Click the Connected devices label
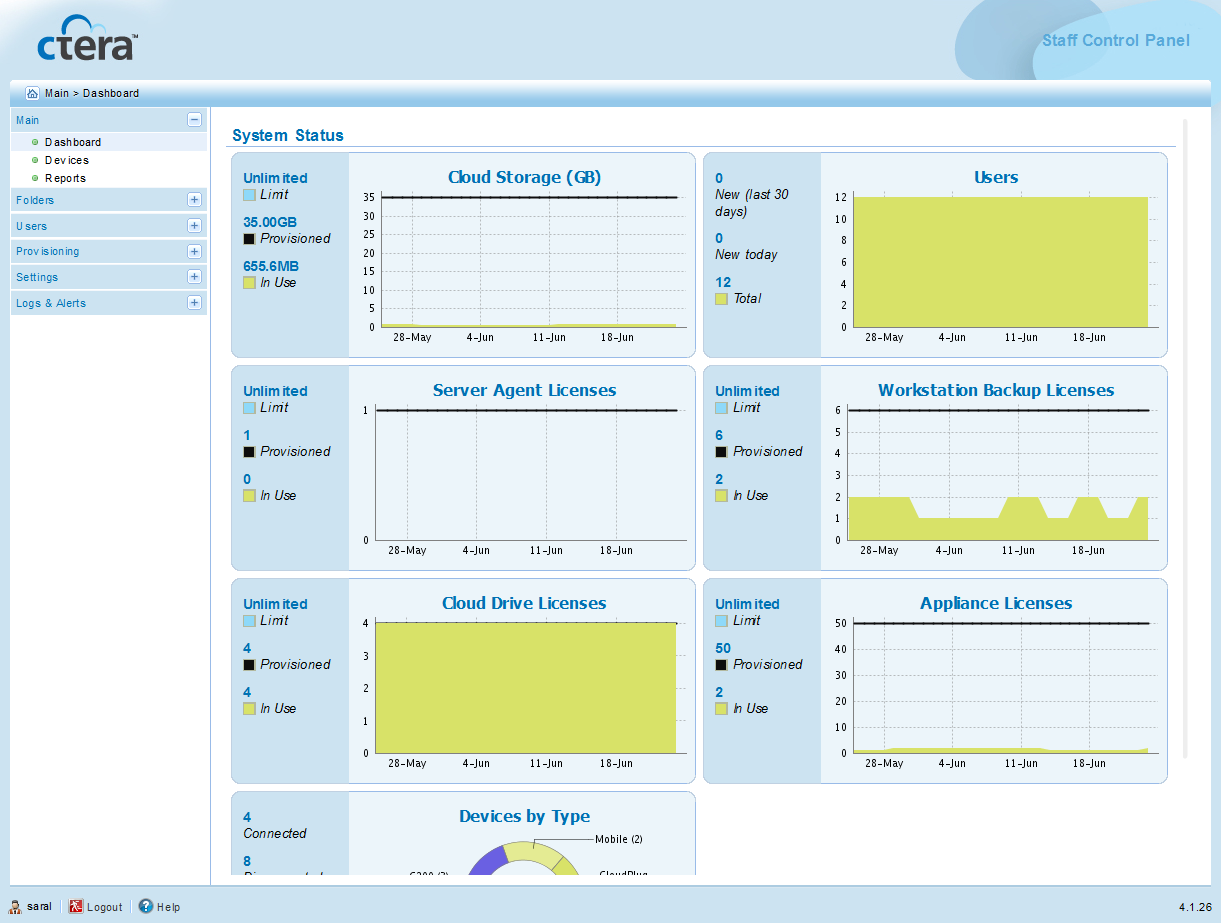This screenshot has width=1221, height=923. pos(275,834)
